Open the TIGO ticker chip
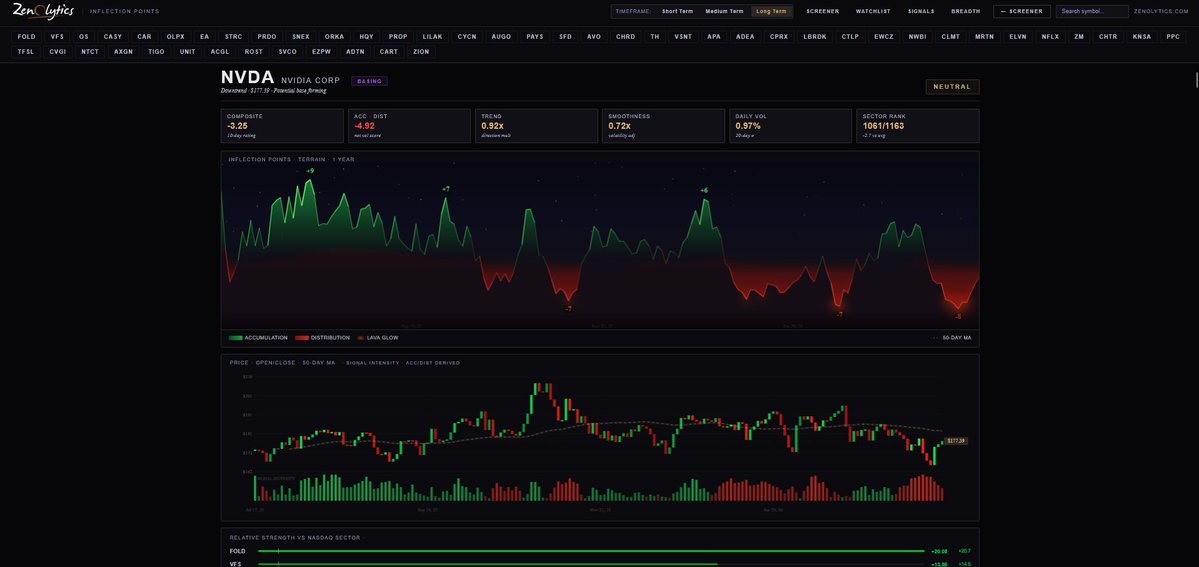The image size is (1199, 567). (156, 52)
